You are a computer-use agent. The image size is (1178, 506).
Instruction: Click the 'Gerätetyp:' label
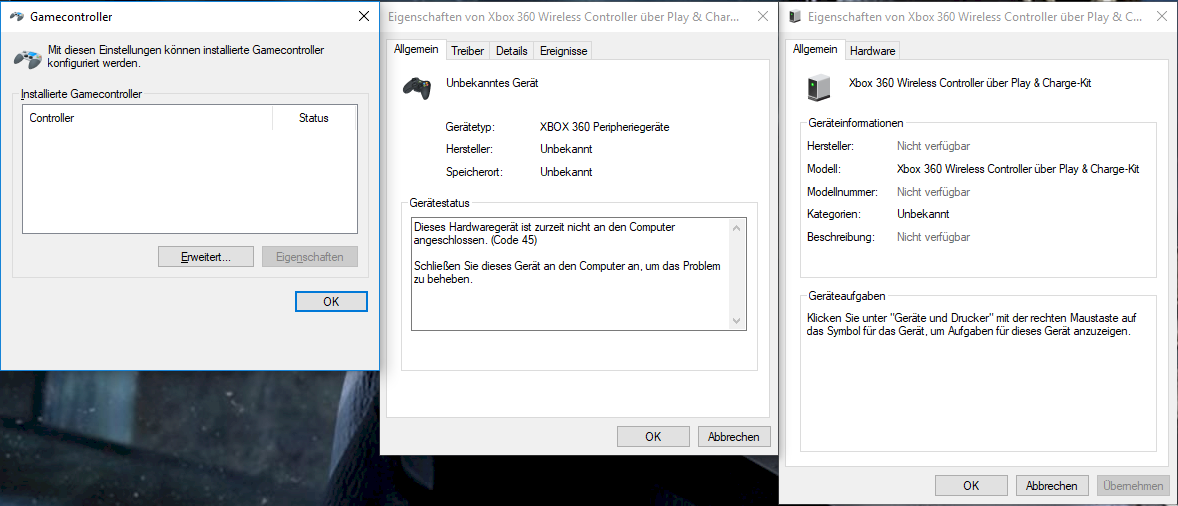[x=470, y=128]
